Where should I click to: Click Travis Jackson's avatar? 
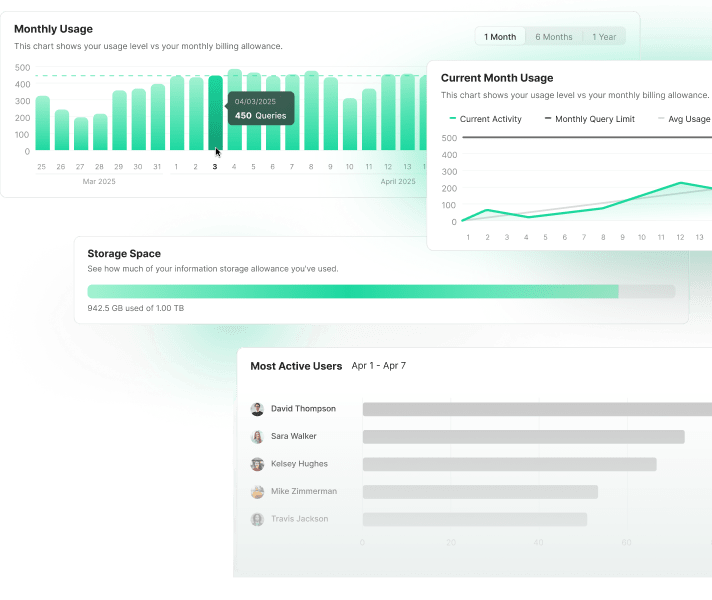click(257, 519)
